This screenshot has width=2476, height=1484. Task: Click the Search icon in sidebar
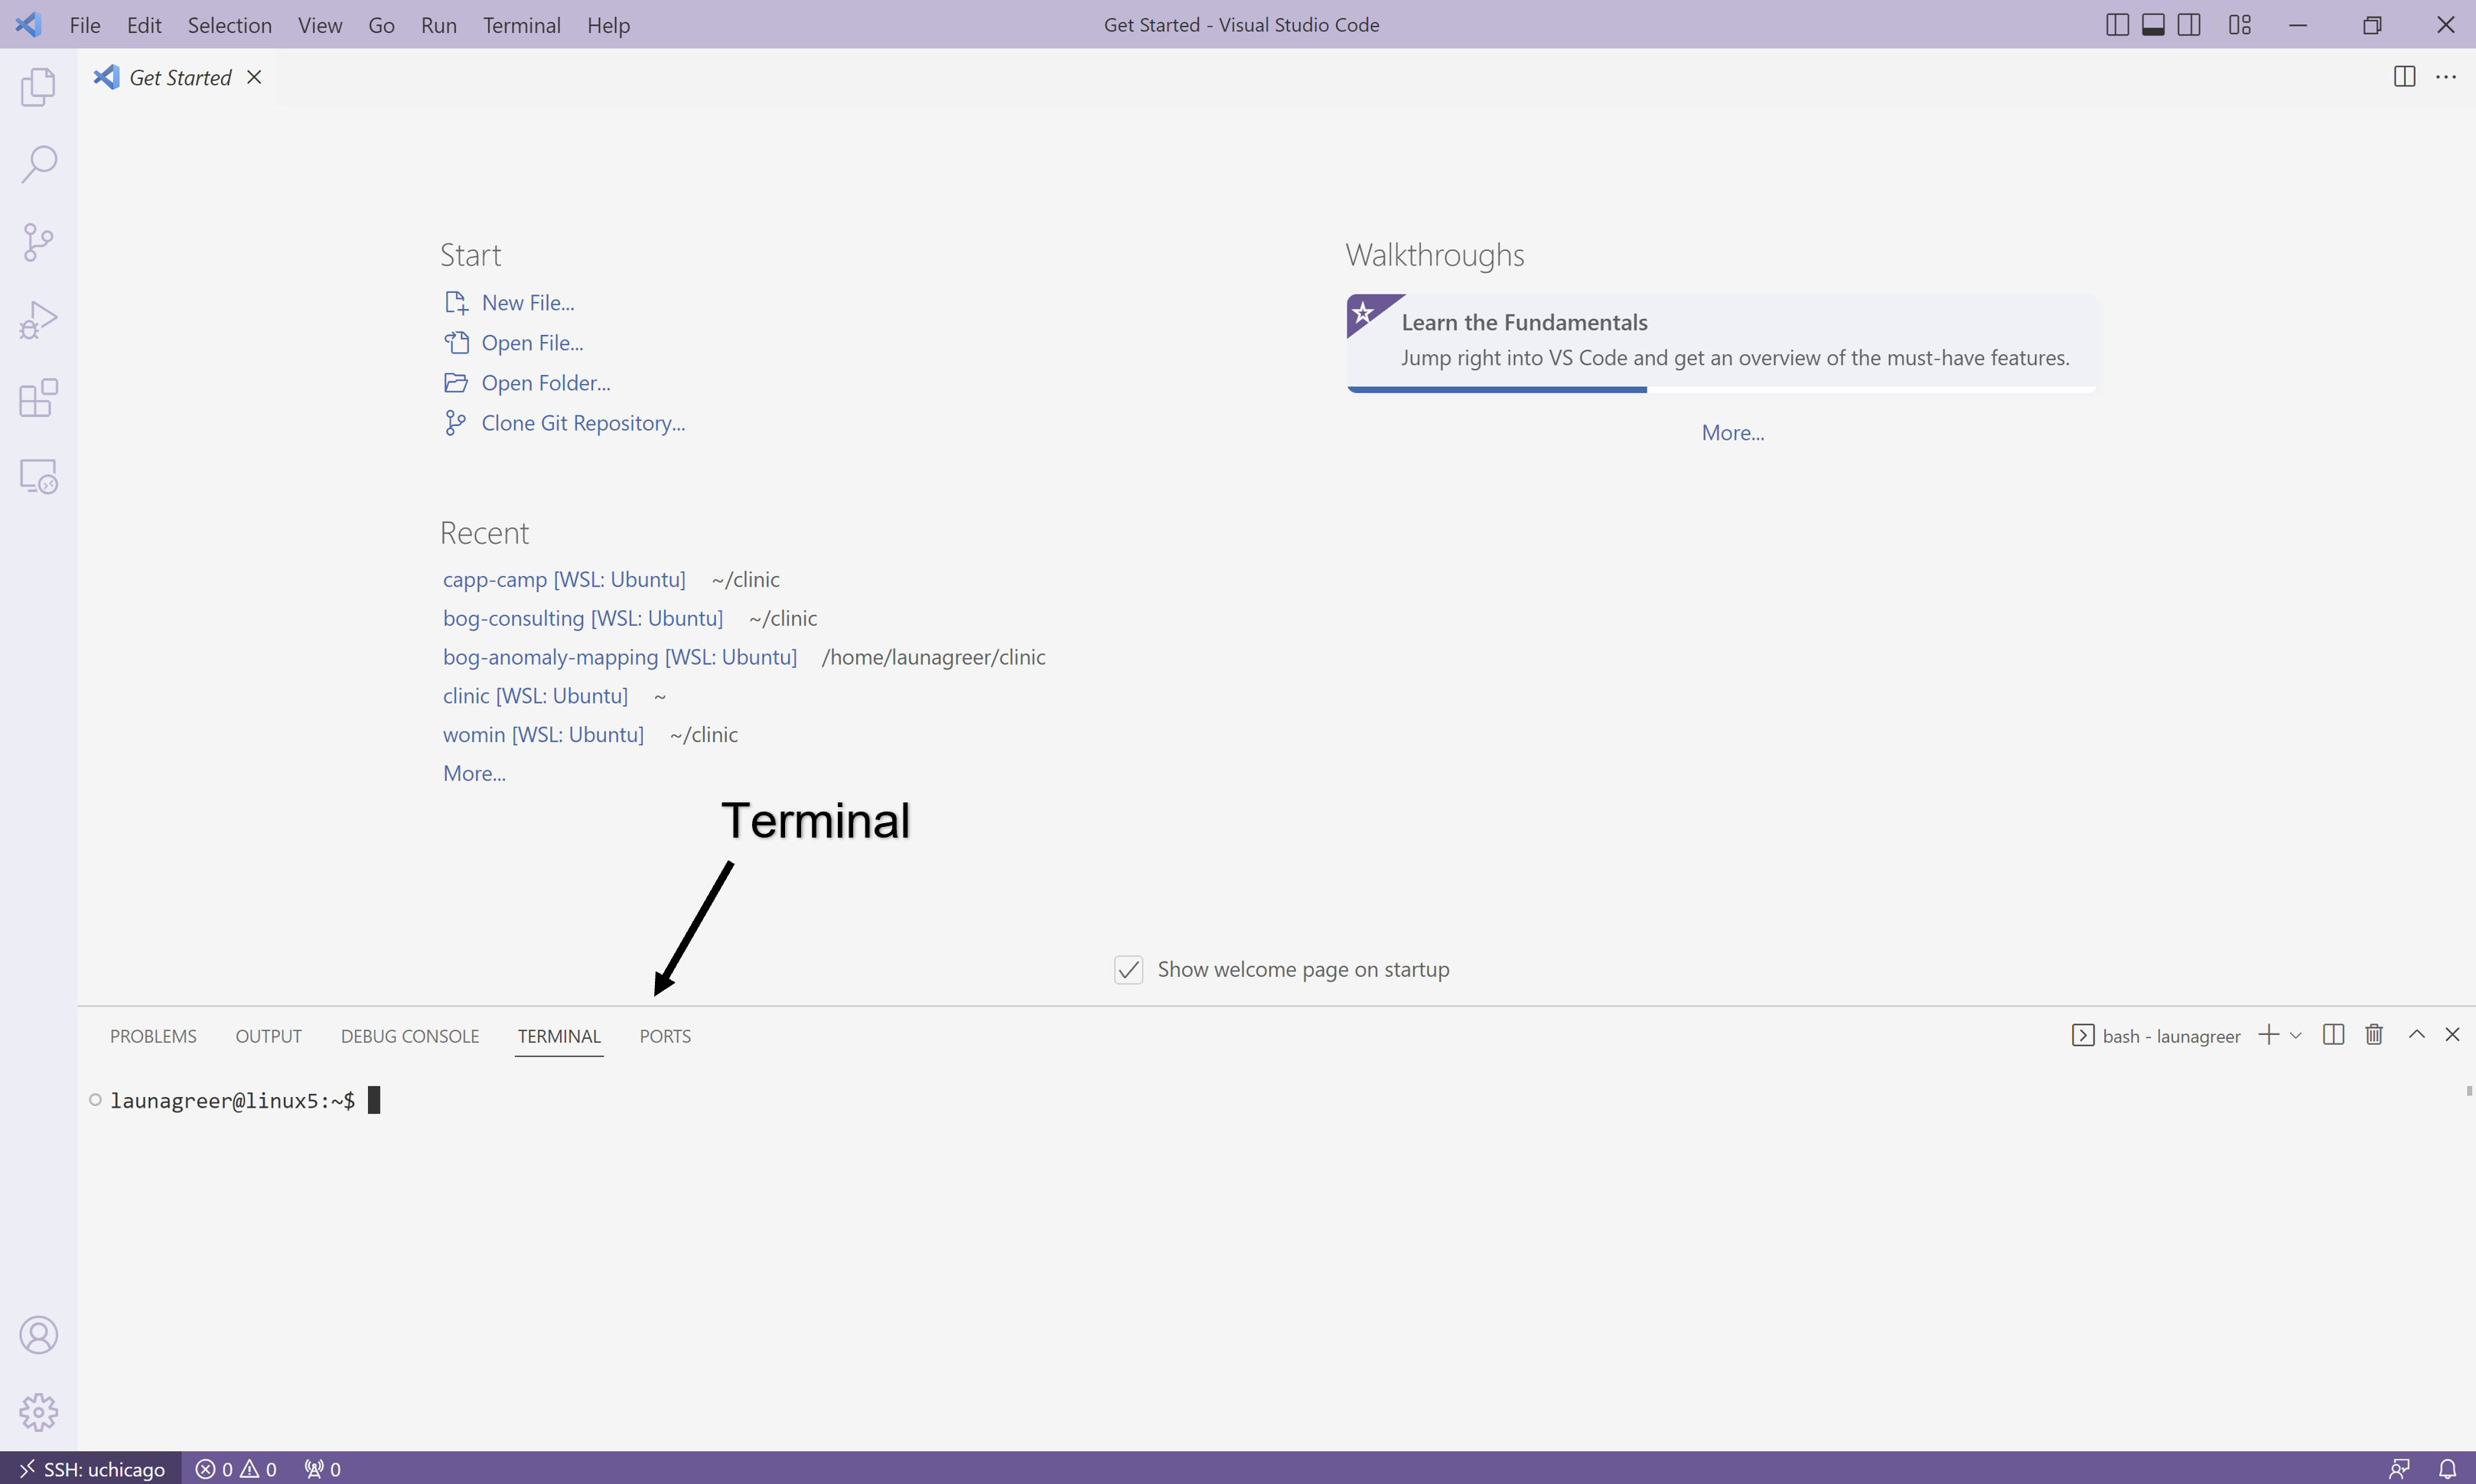pos(37,161)
